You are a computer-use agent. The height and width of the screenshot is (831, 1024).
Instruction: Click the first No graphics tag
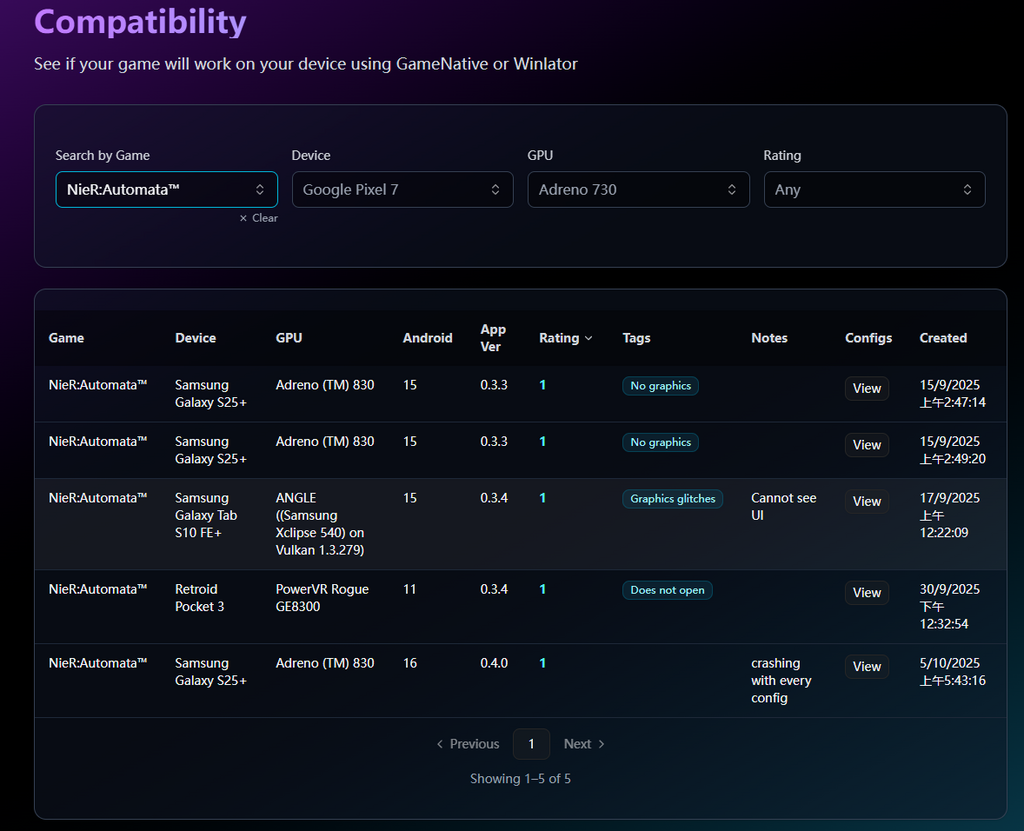(x=660, y=386)
